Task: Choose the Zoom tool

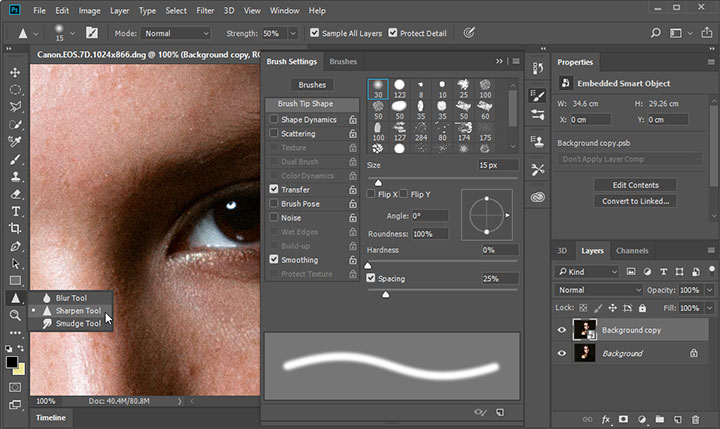Action: pyautogui.click(x=15, y=315)
